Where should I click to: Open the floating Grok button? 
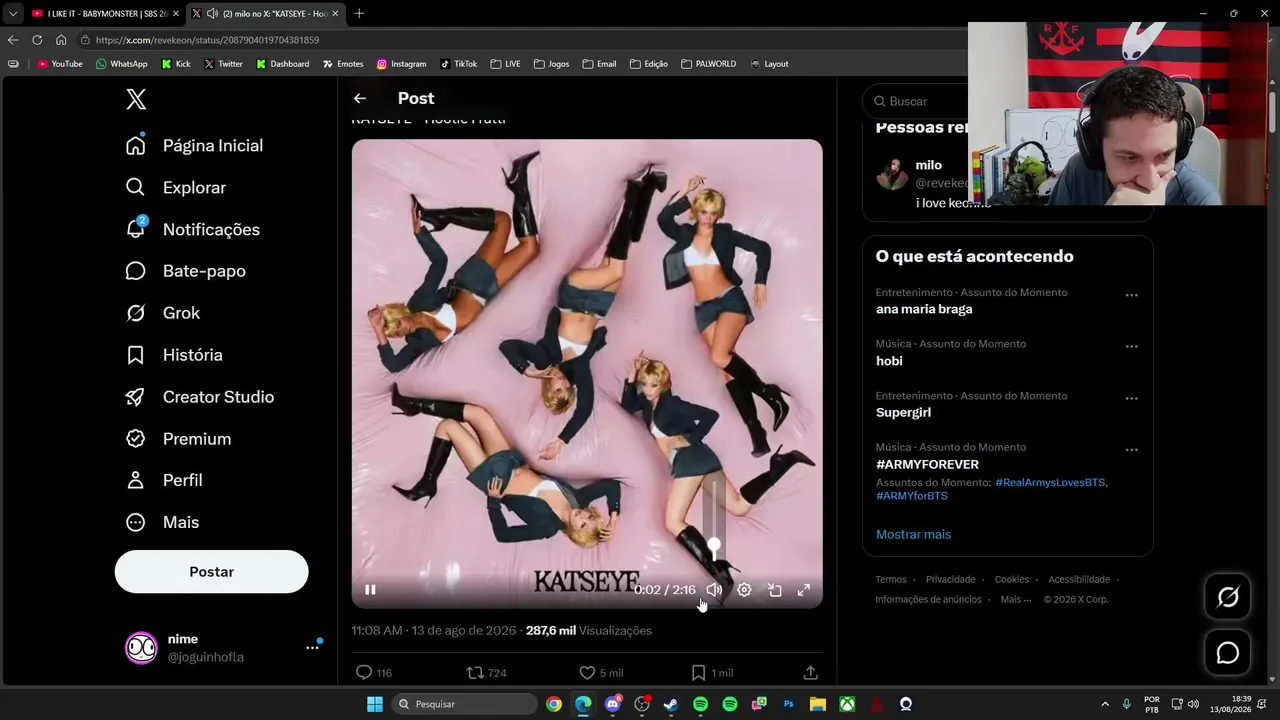point(1227,597)
